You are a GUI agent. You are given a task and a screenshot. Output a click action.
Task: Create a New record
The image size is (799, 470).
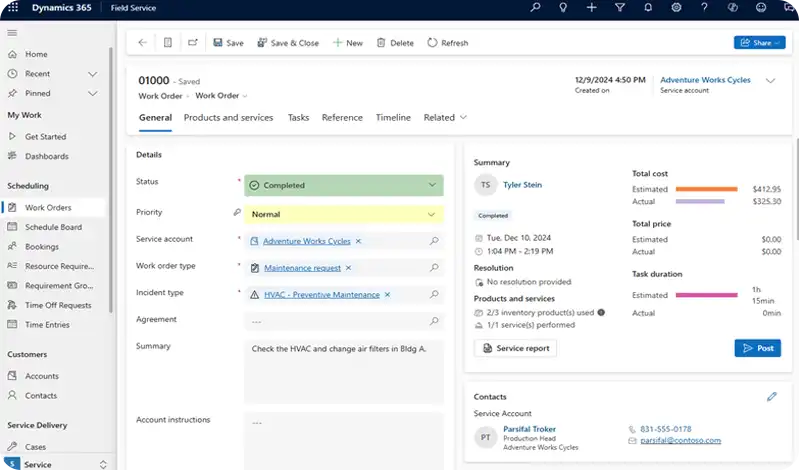[x=348, y=43]
